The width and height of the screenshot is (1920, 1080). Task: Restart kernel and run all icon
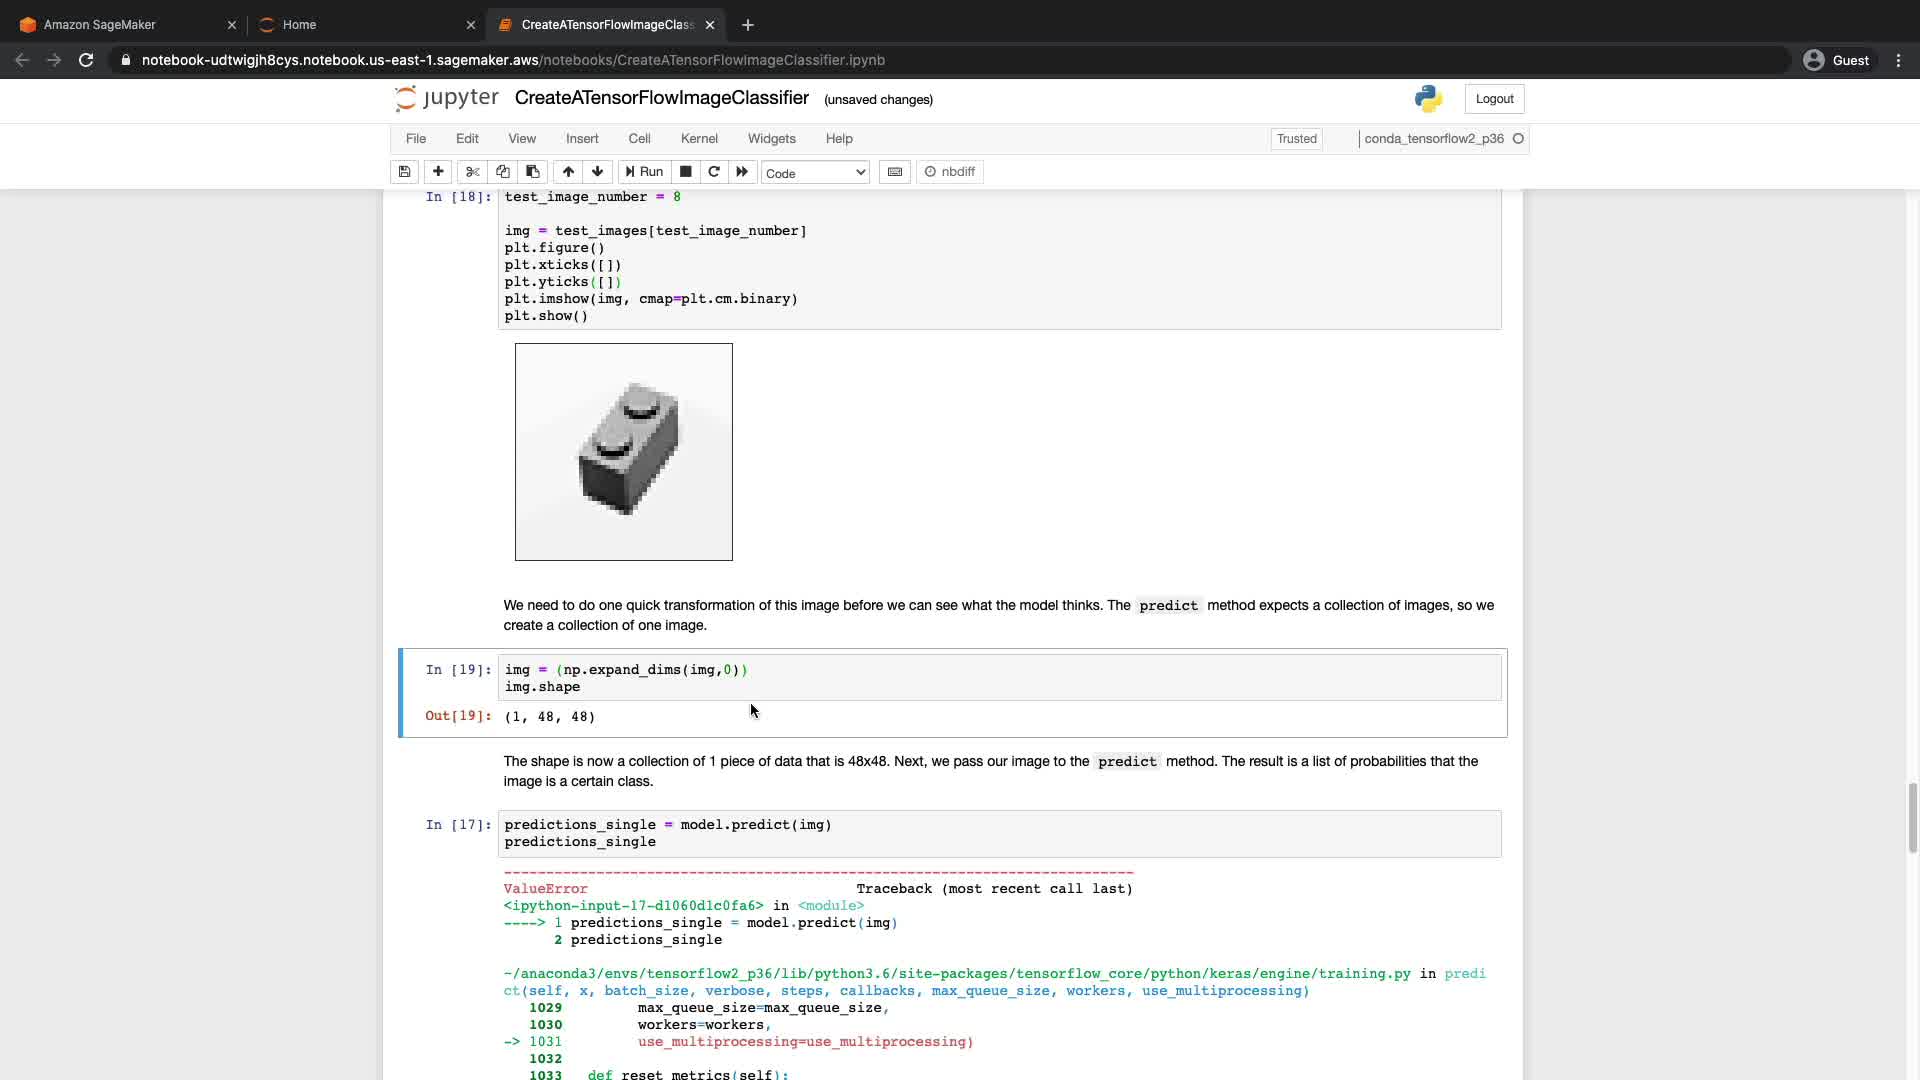[742, 172]
